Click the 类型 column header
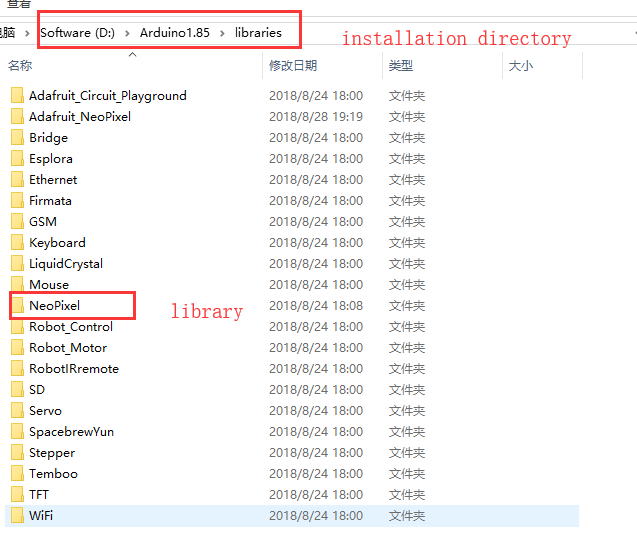Screen dimensions: 637x534 401,66
